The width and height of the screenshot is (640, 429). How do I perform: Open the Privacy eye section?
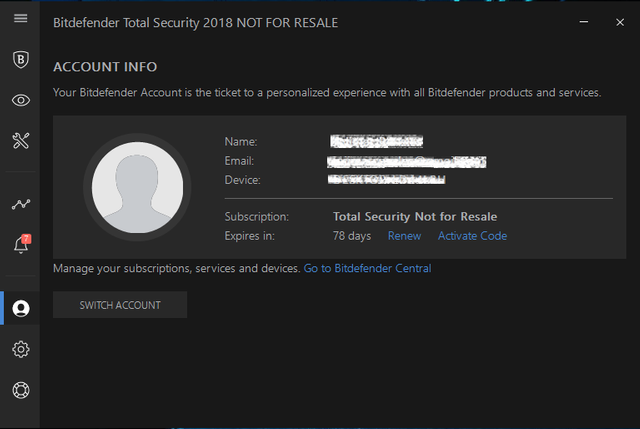point(20,100)
